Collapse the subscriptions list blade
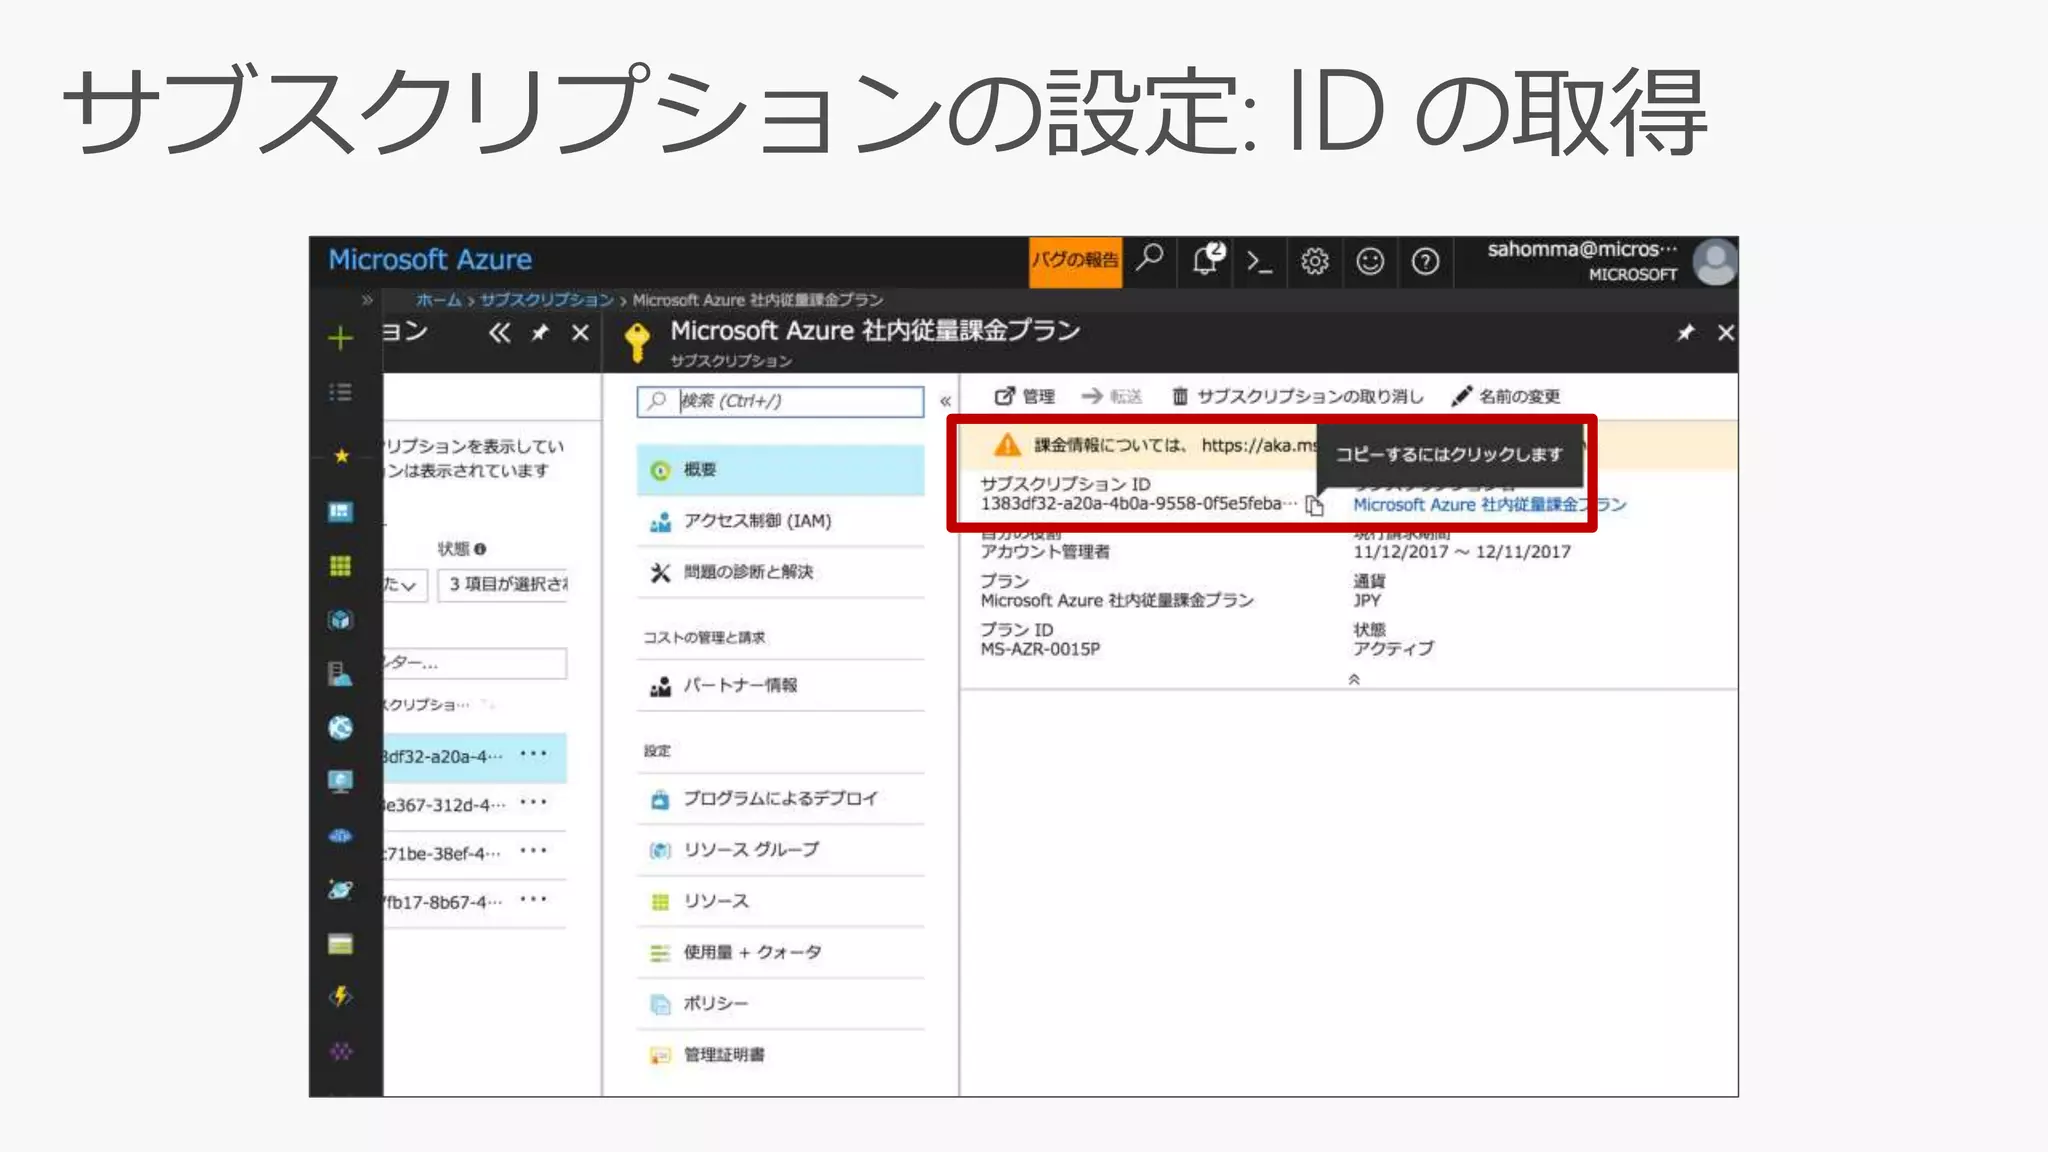This screenshot has width=2048, height=1152. 499,333
